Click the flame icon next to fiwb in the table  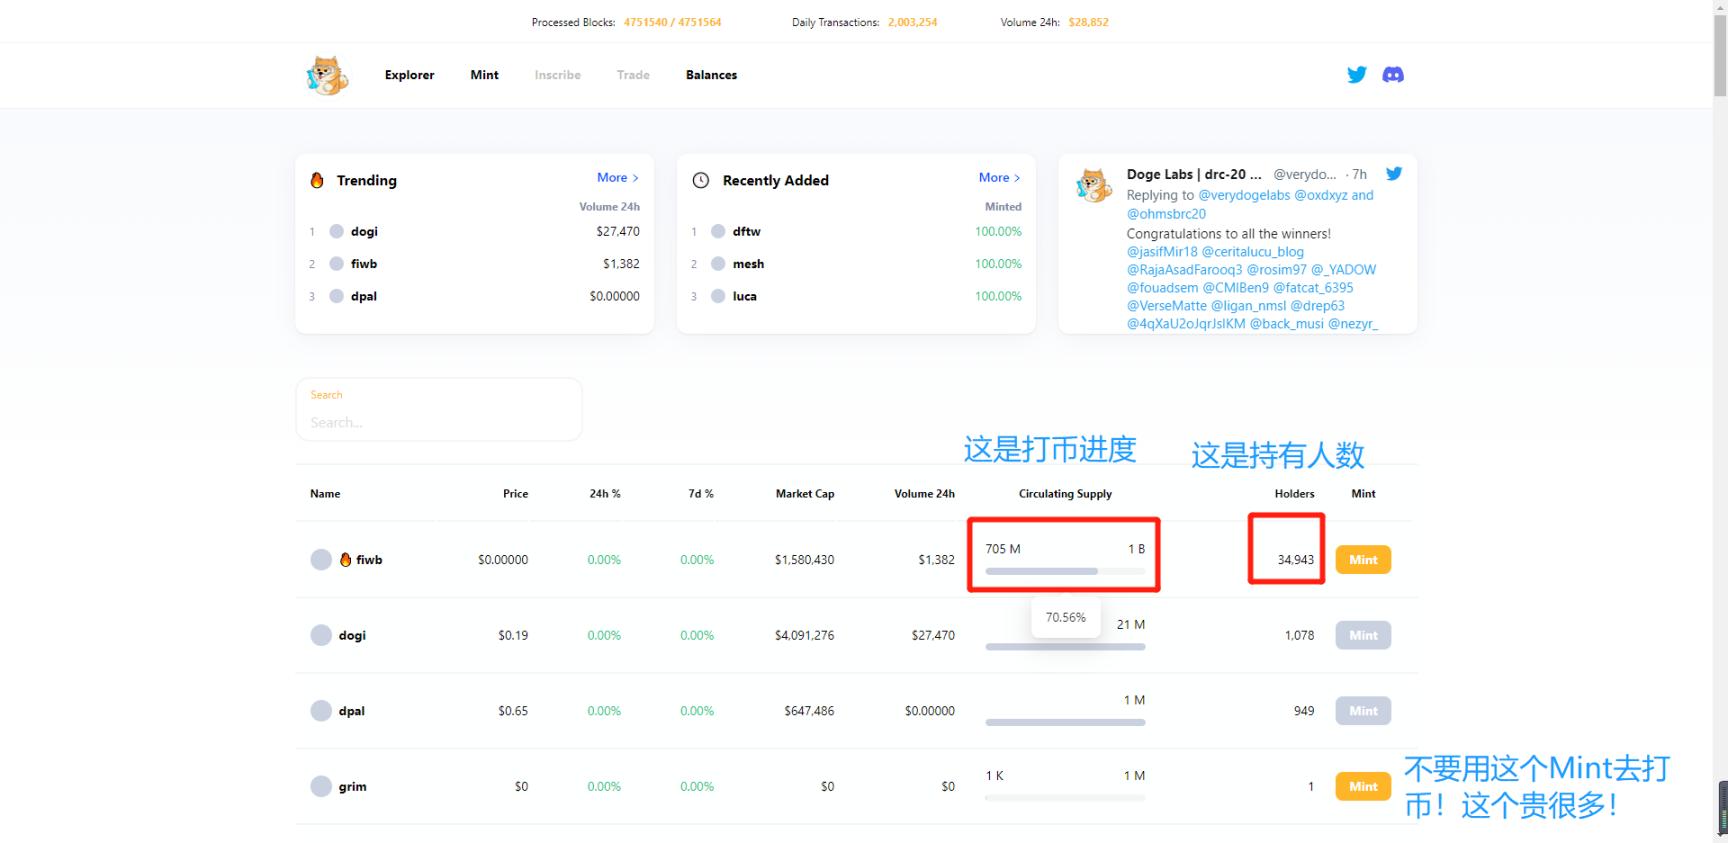(345, 560)
